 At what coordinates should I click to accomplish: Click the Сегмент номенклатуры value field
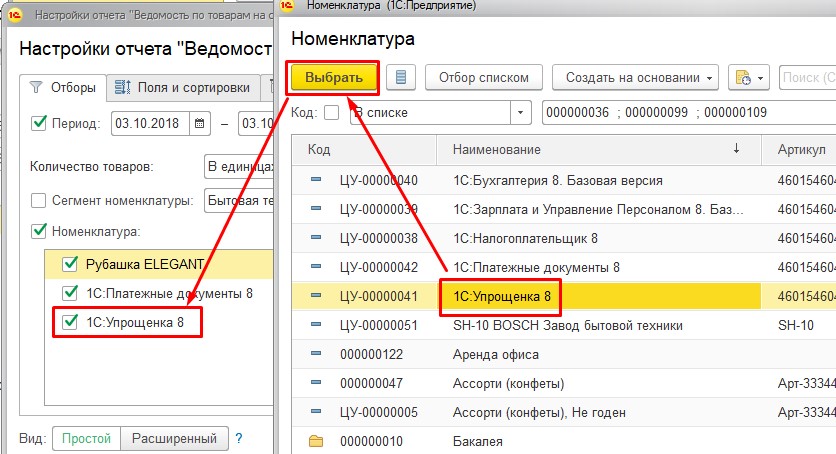click(238, 201)
